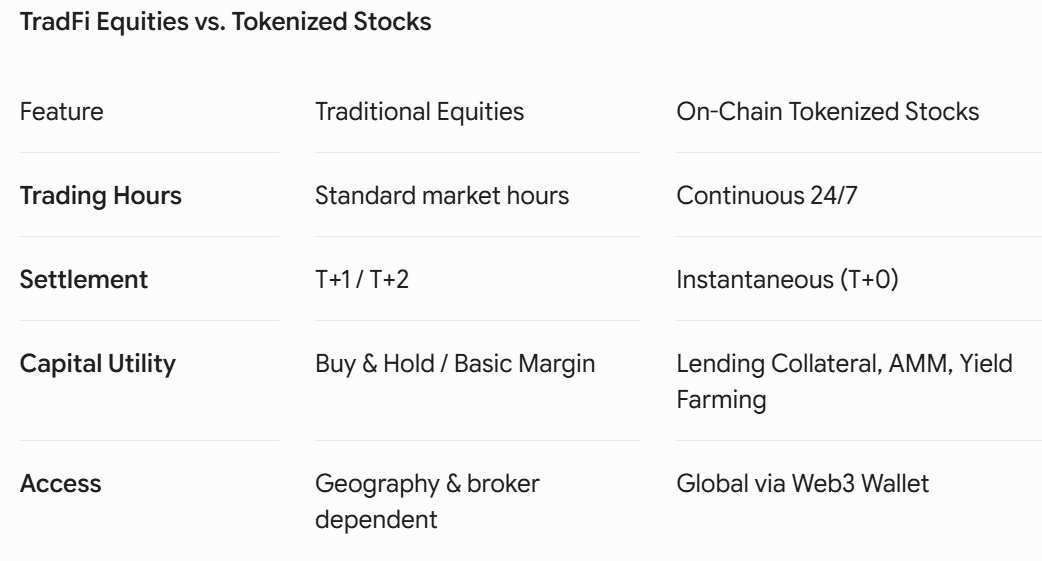The height and width of the screenshot is (561, 1042).
Task: Click the Trading Hours row label
Action: [100, 195]
